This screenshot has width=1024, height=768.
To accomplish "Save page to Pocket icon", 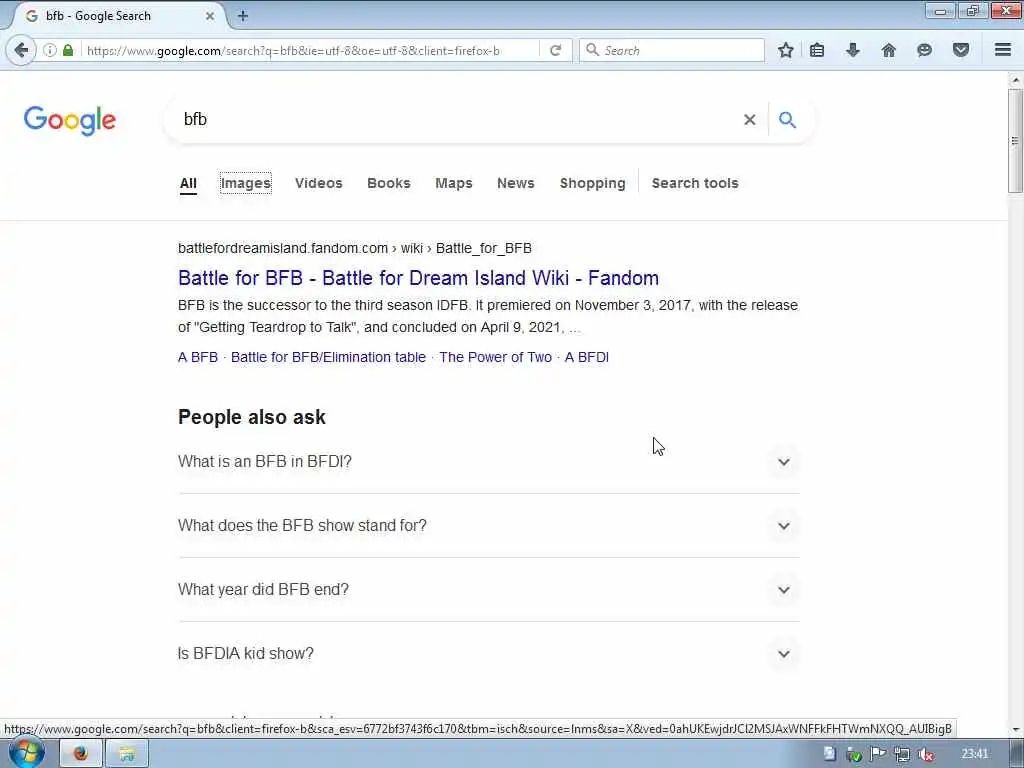I will coord(961,50).
